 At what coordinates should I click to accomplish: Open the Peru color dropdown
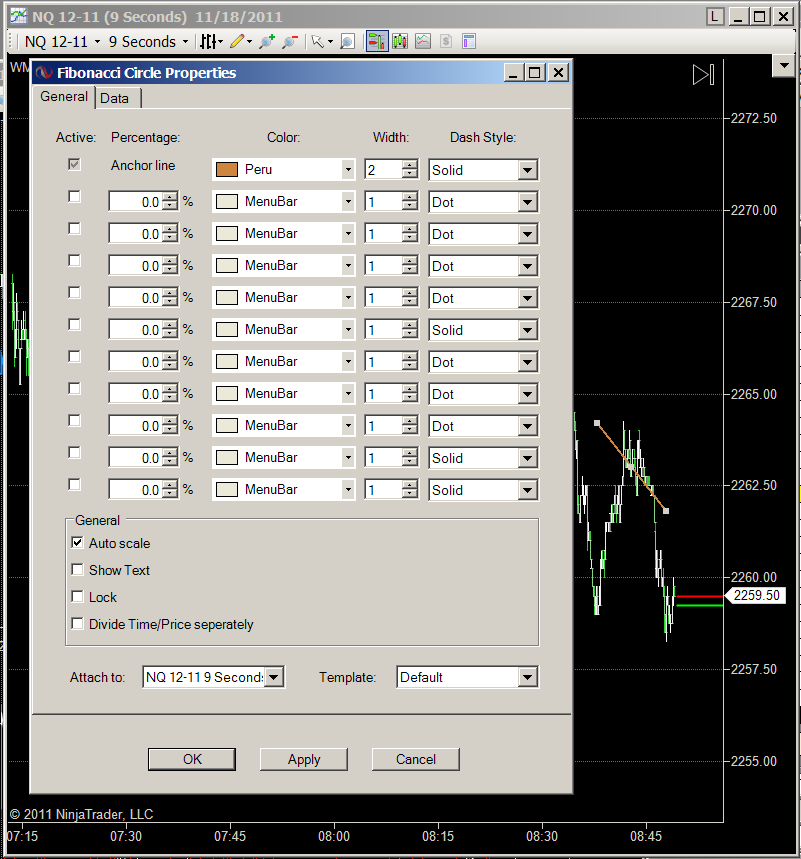pyautogui.click(x=348, y=170)
